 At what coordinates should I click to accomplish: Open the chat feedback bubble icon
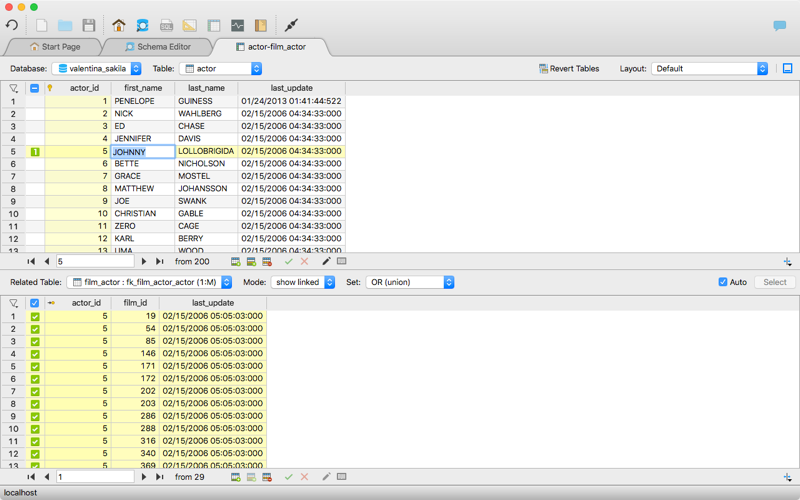tap(780, 26)
